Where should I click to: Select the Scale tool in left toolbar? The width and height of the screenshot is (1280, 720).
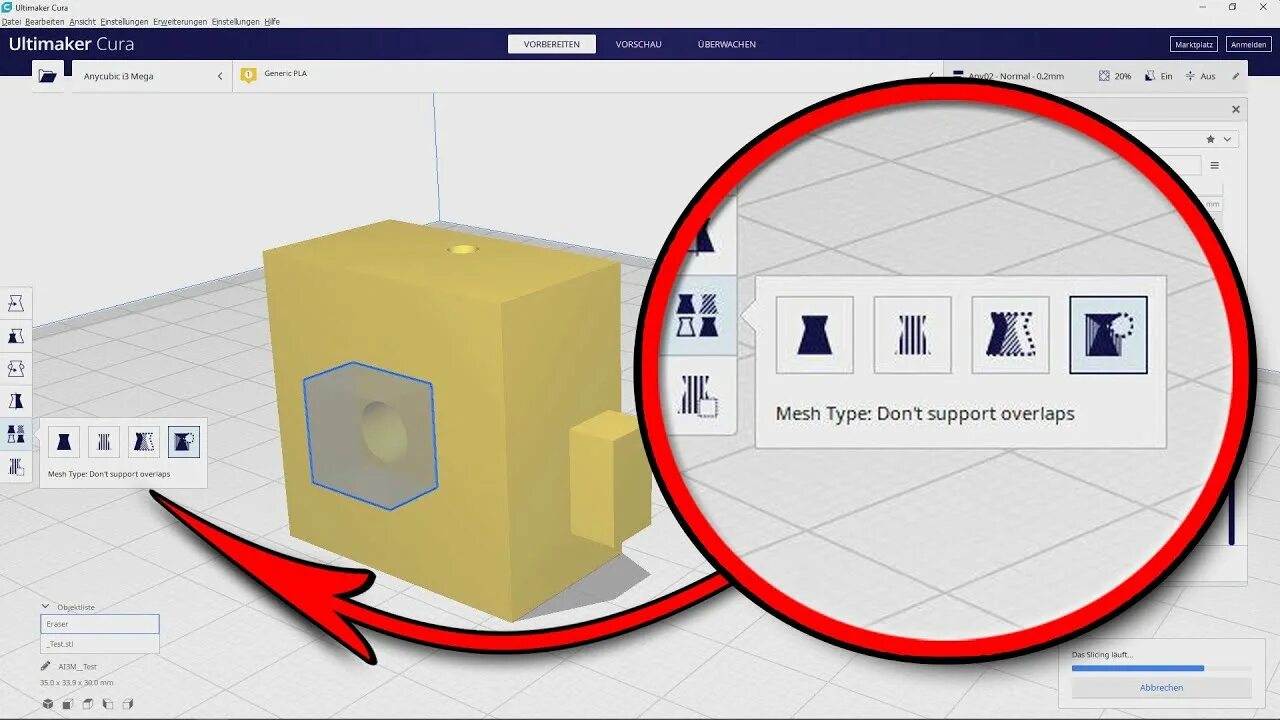click(x=16, y=336)
